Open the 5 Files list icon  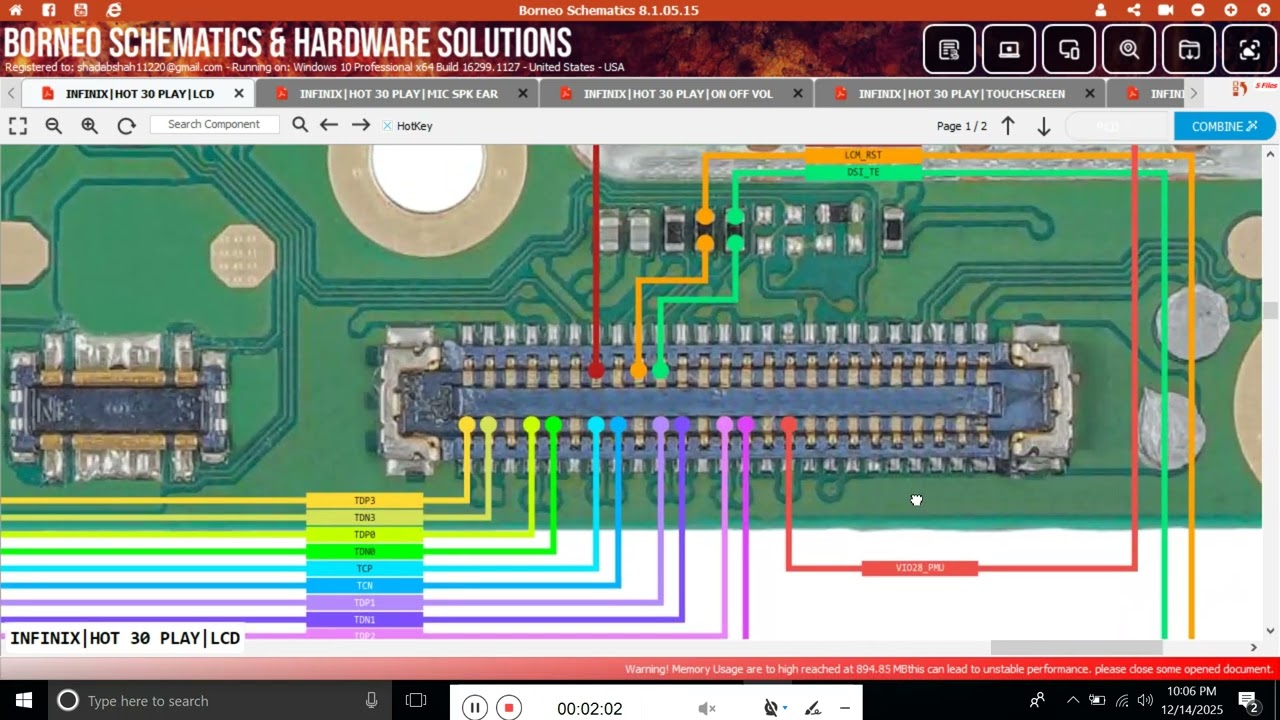pos(1254,90)
